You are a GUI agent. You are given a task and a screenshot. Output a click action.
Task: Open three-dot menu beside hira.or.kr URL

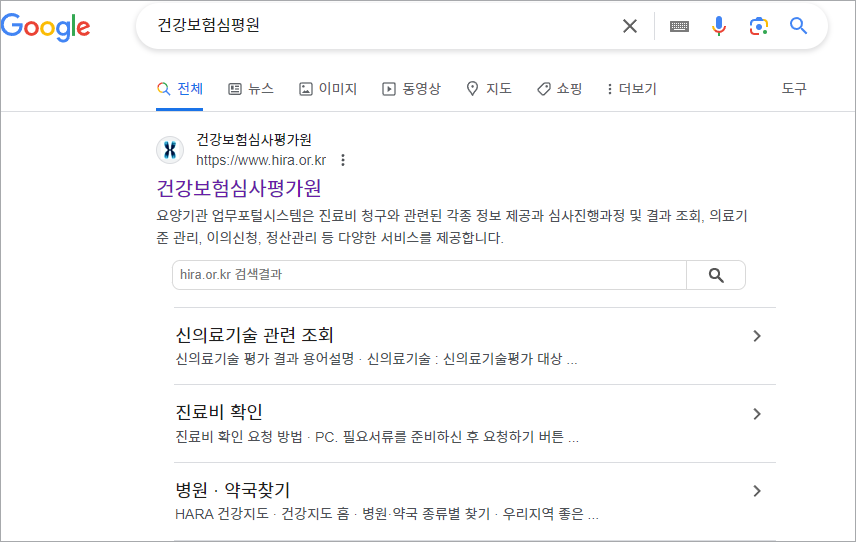pos(343,160)
